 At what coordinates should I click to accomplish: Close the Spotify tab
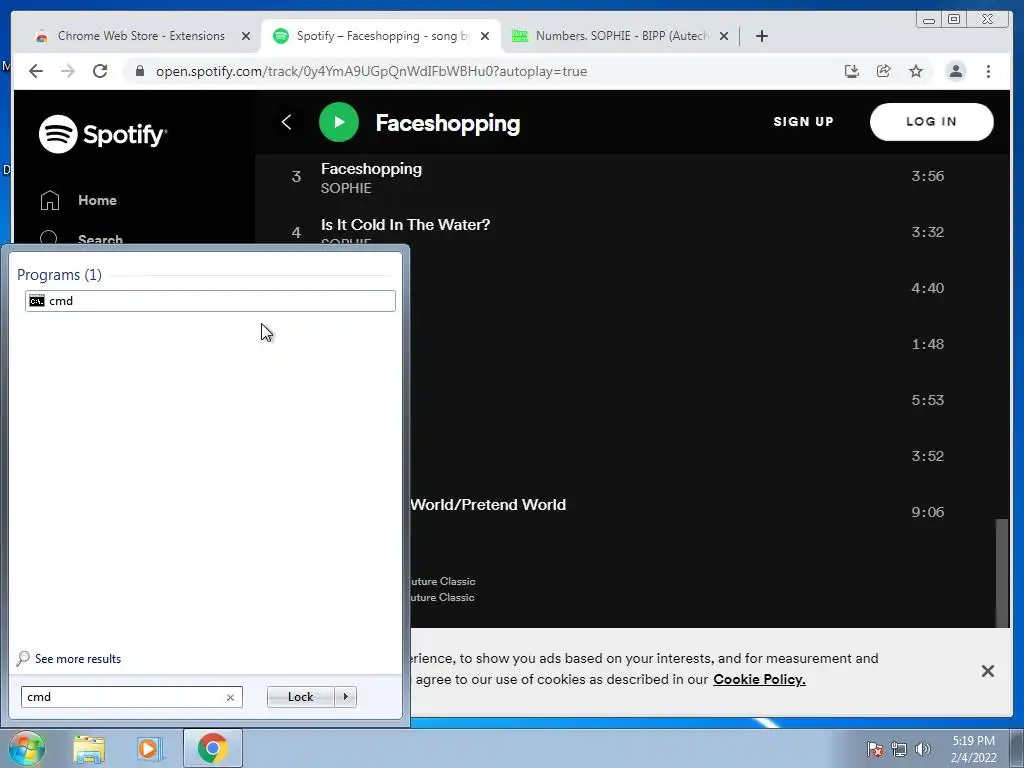click(x=485, y=37)
